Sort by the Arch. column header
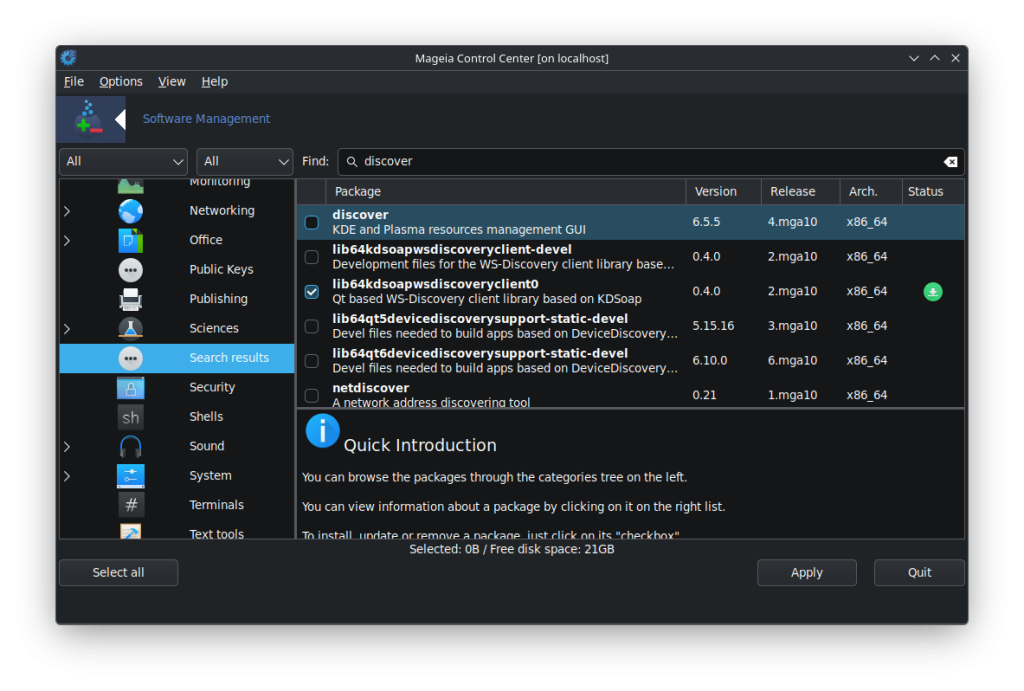Screen dimensions: 1024x691 click(871, 191)
